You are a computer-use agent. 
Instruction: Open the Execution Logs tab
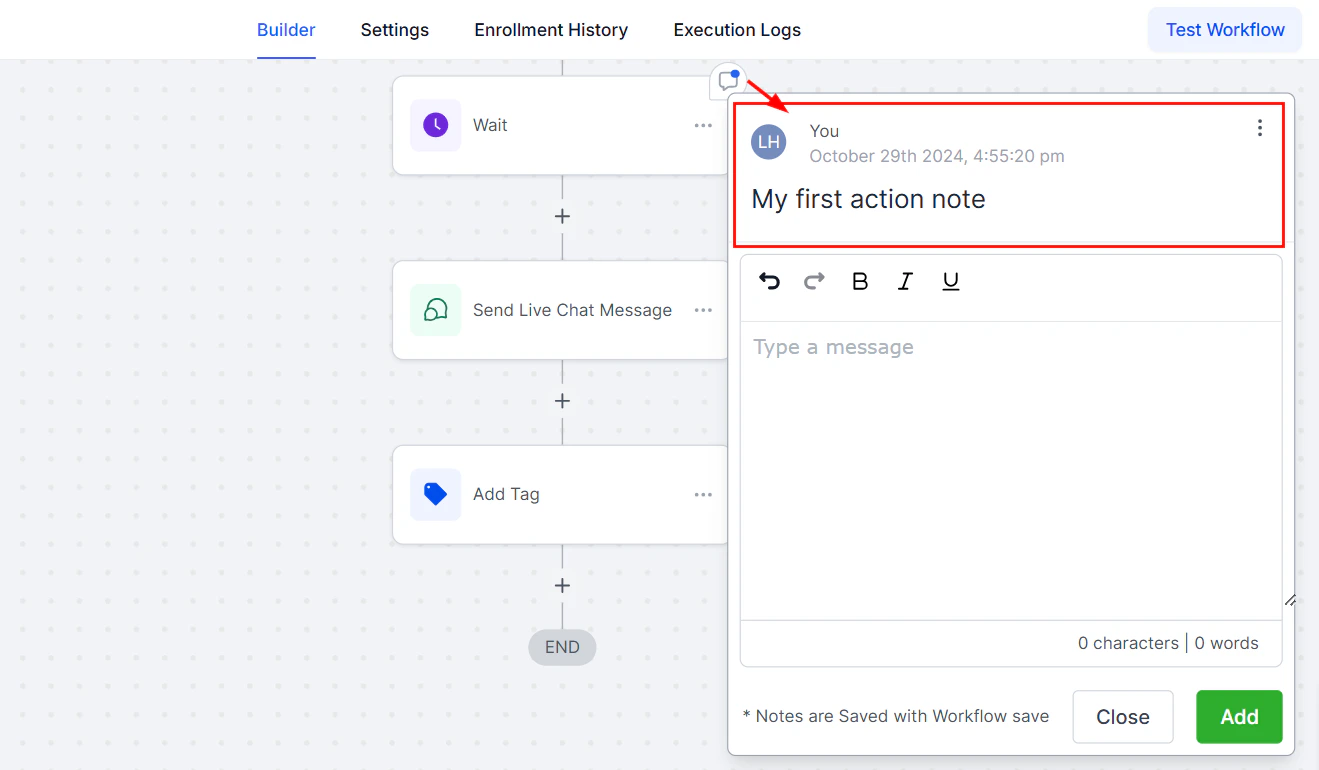click(x=737, y=30)
